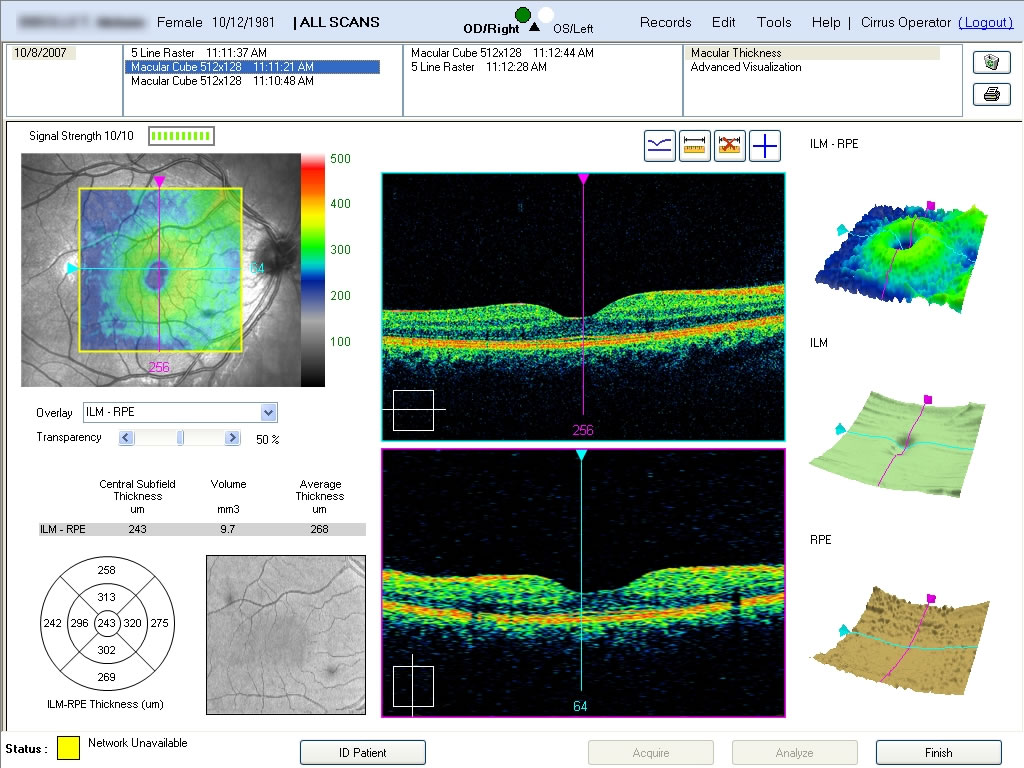
Task: Select the OD/Right eye indicator
Action: [x=522, y=15]
